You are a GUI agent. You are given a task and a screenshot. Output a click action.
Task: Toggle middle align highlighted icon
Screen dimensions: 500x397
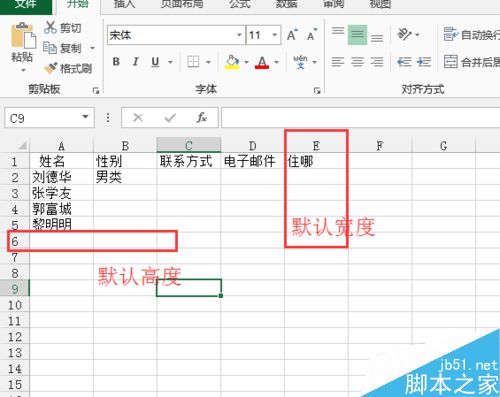[357, 34]
